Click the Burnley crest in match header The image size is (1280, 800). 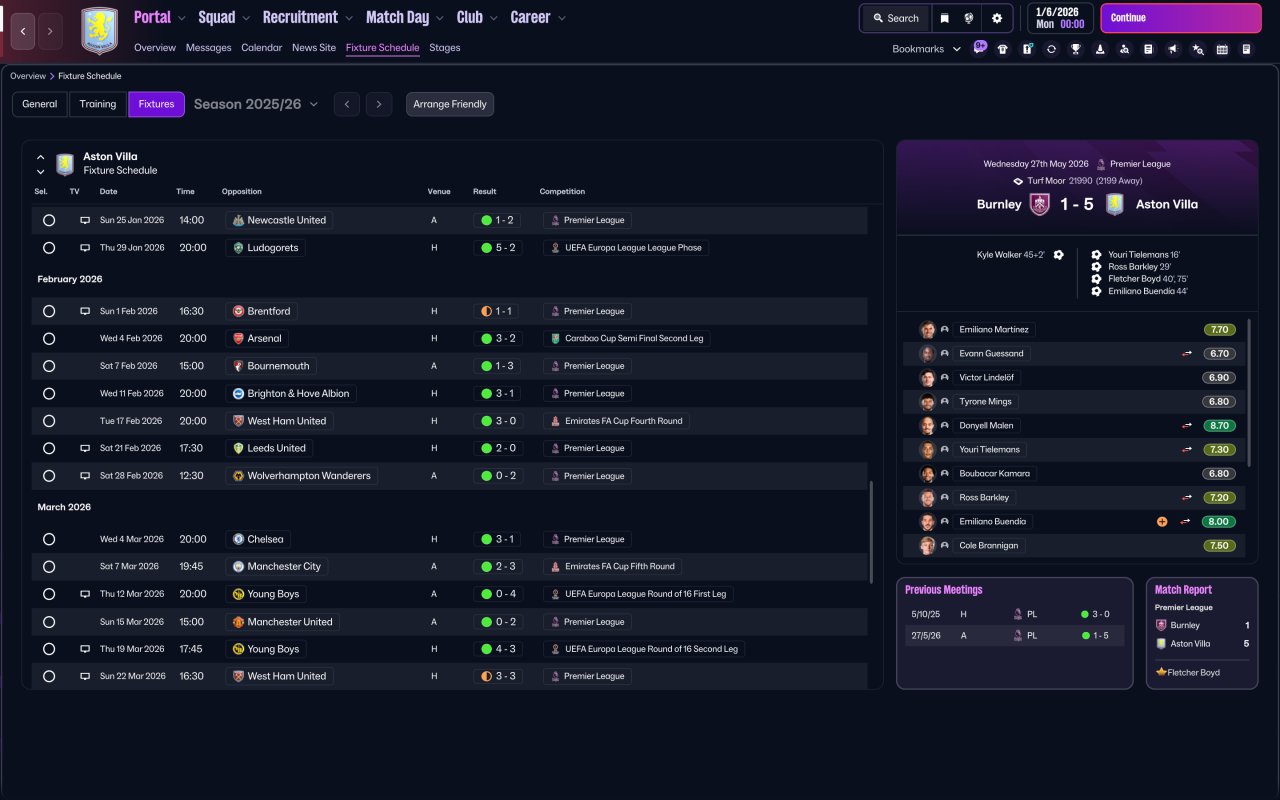coord(1040,204)
